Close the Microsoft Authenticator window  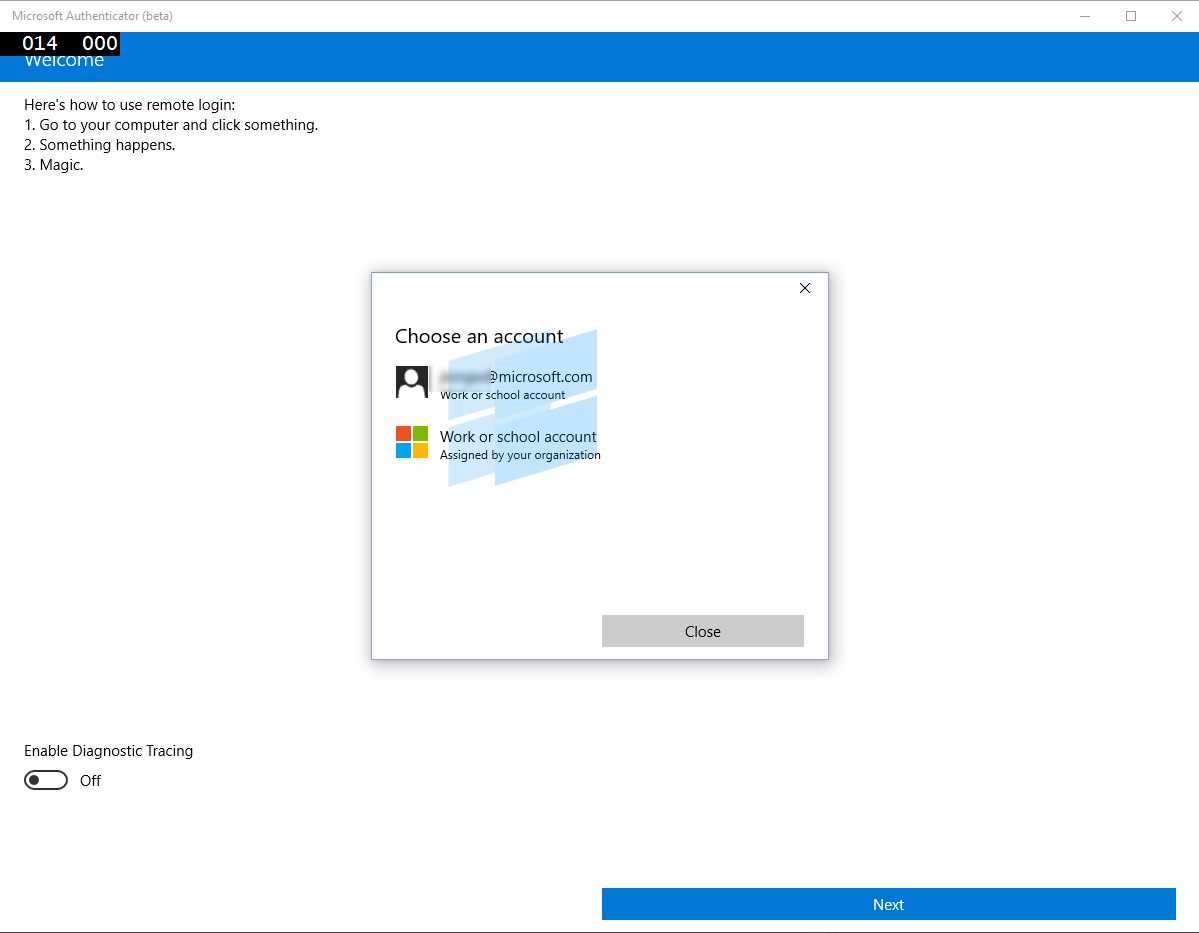tap(1176, 16)
